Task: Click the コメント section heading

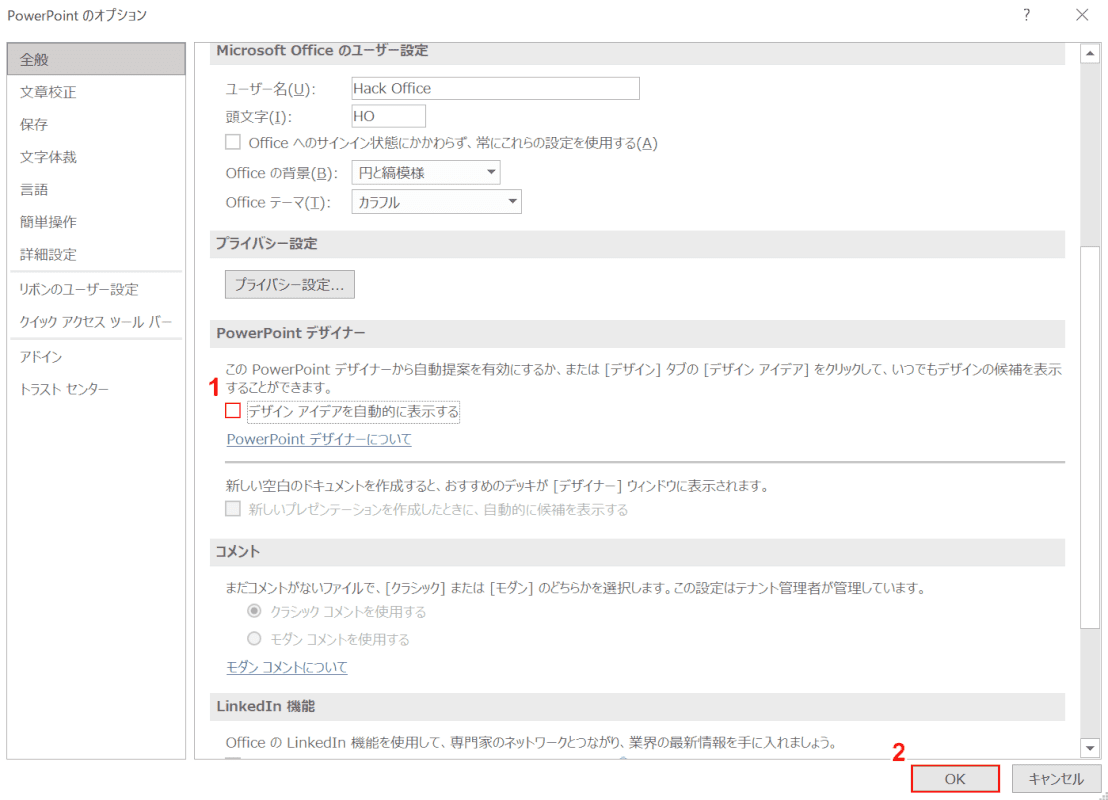Action: 238,552
